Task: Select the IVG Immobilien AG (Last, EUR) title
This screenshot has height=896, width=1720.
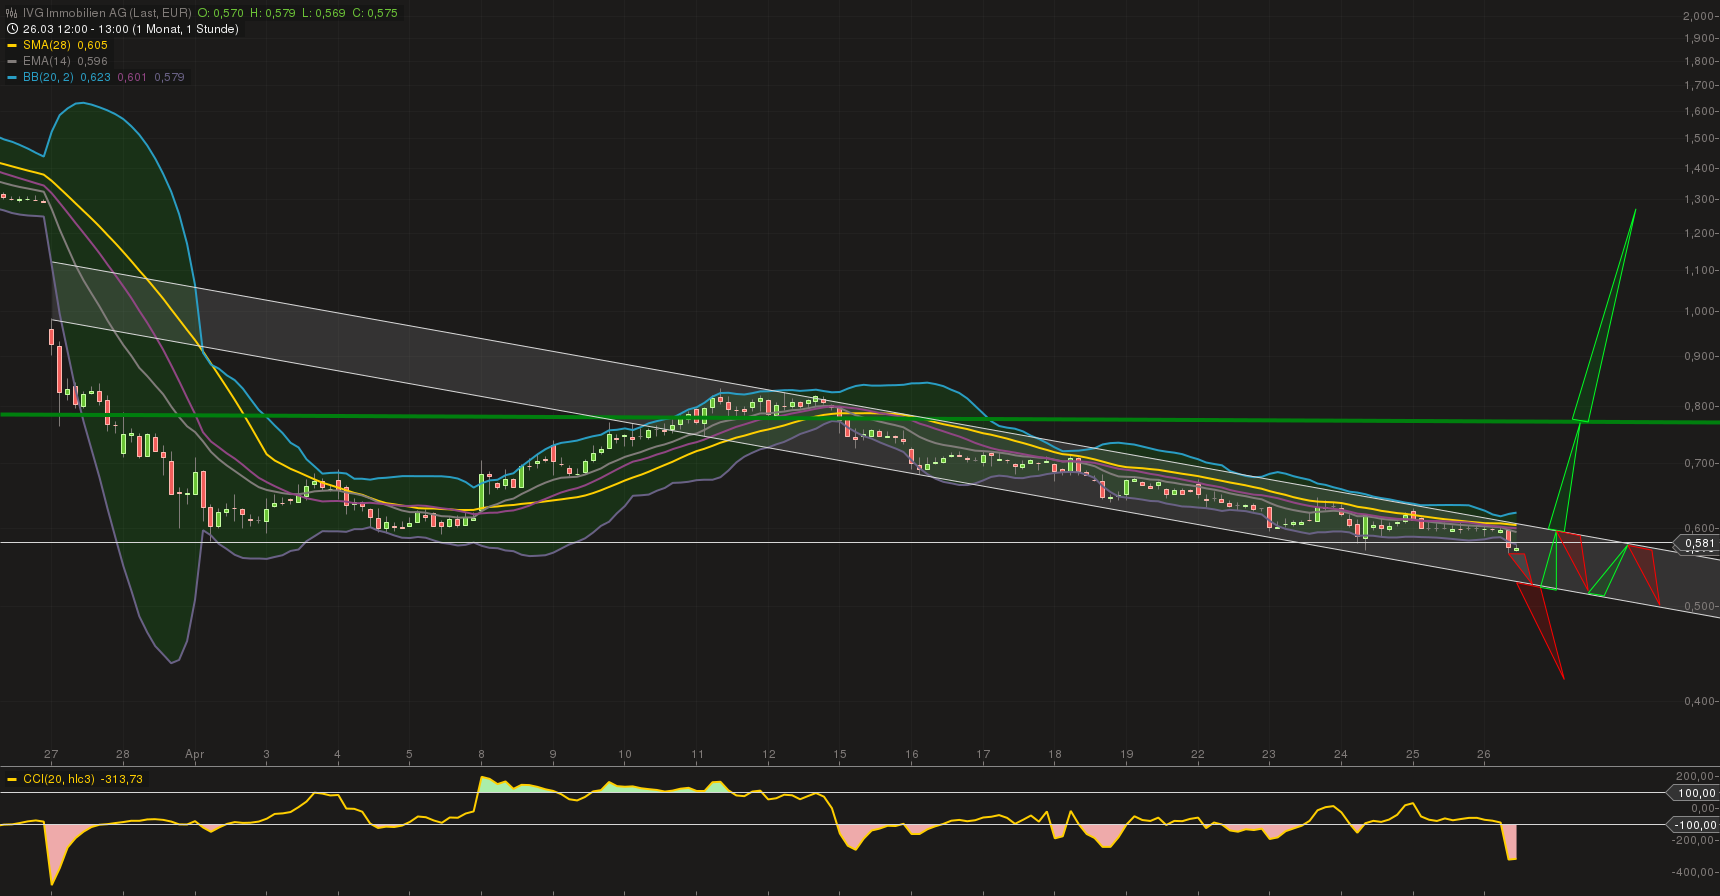Action: click(106, 13)
